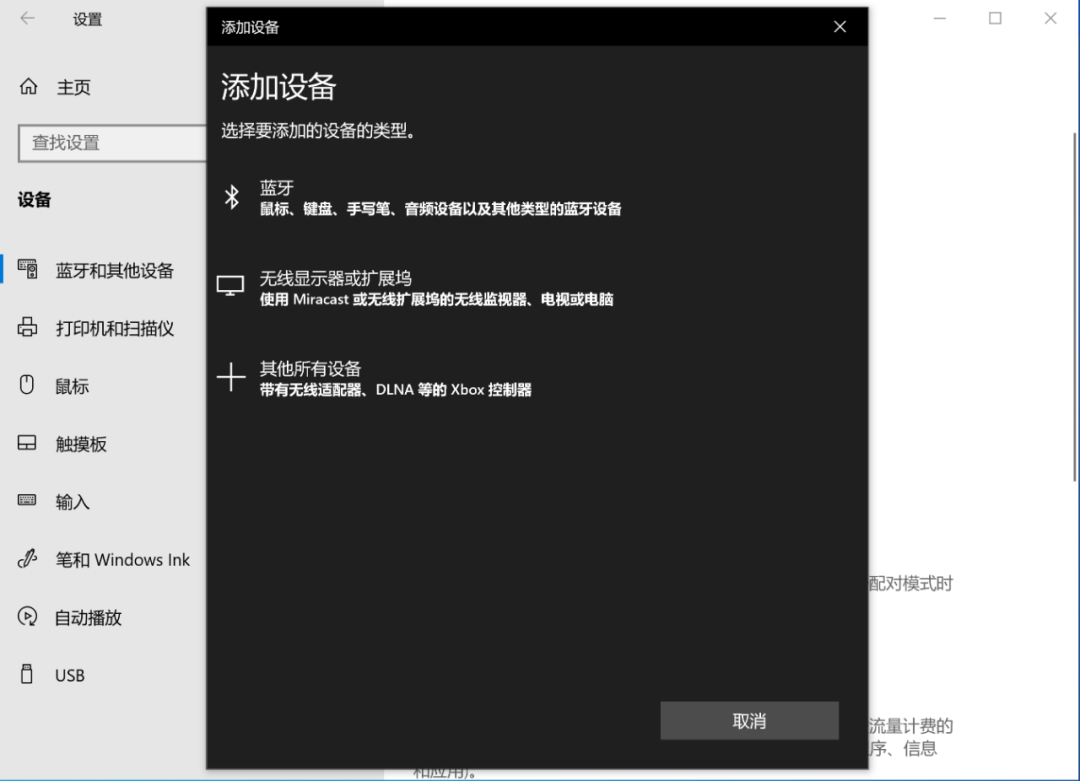The image size is (1080, 781).
Task: Click the touchpad icon in the sidebar
Action: pyautogui.click(x=27, y=443)
